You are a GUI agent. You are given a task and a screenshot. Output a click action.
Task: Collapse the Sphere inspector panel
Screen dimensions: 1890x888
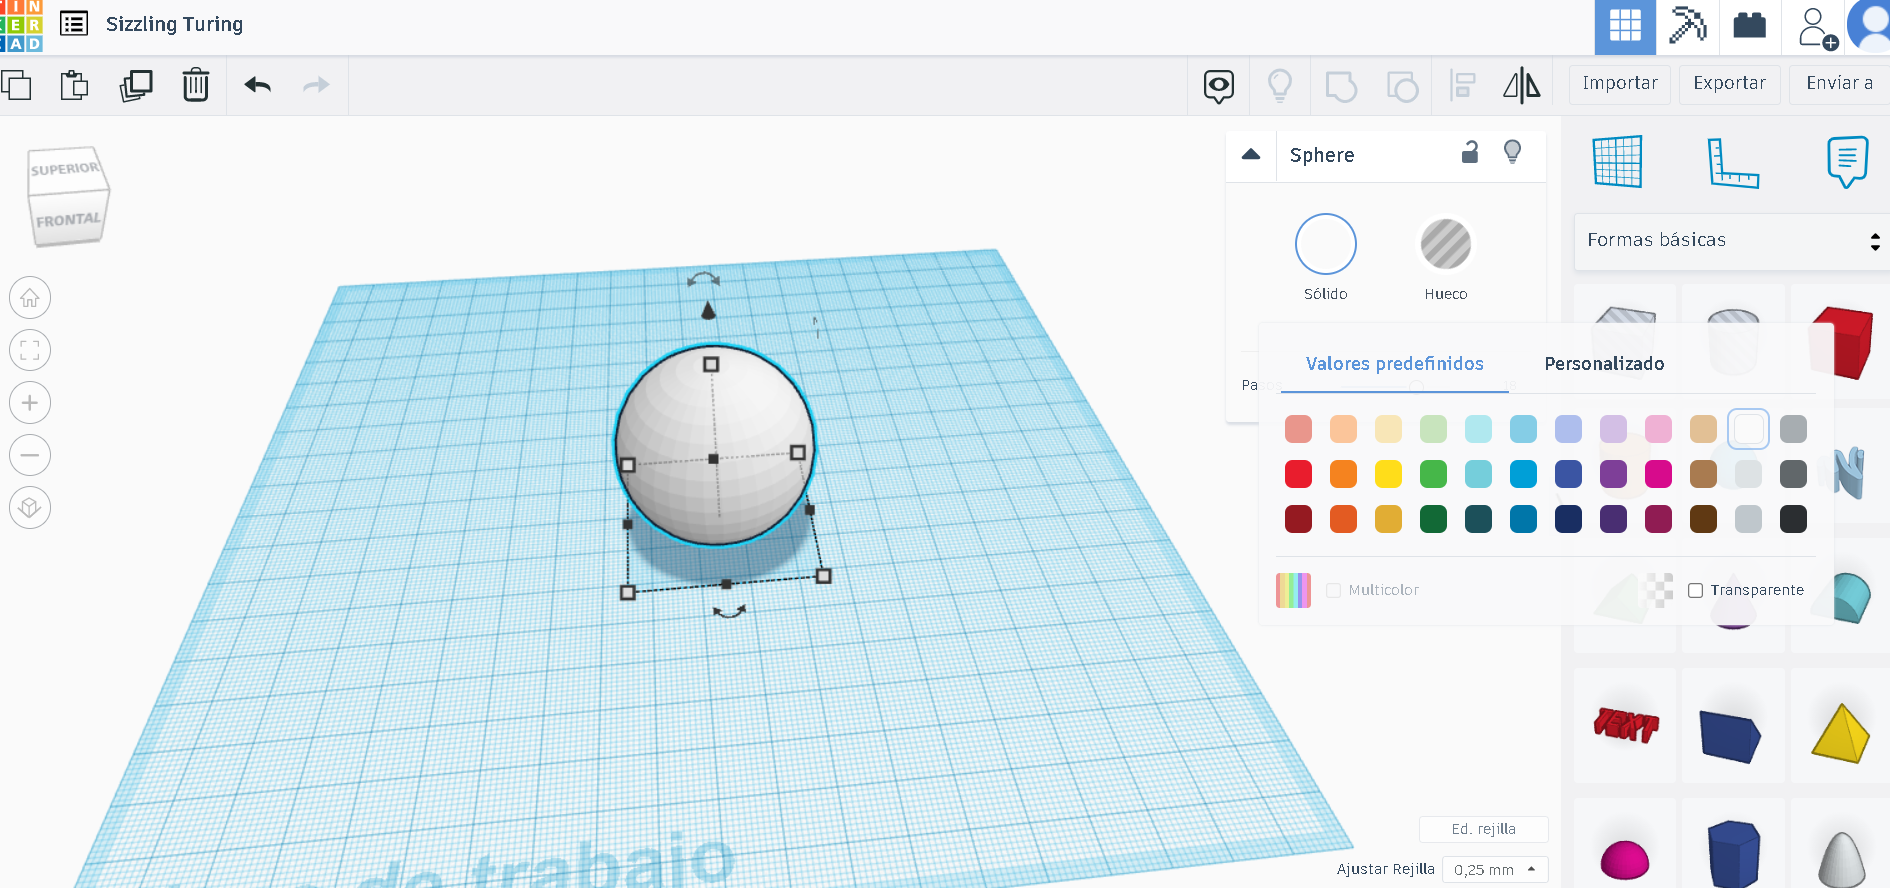point(1251,154)
